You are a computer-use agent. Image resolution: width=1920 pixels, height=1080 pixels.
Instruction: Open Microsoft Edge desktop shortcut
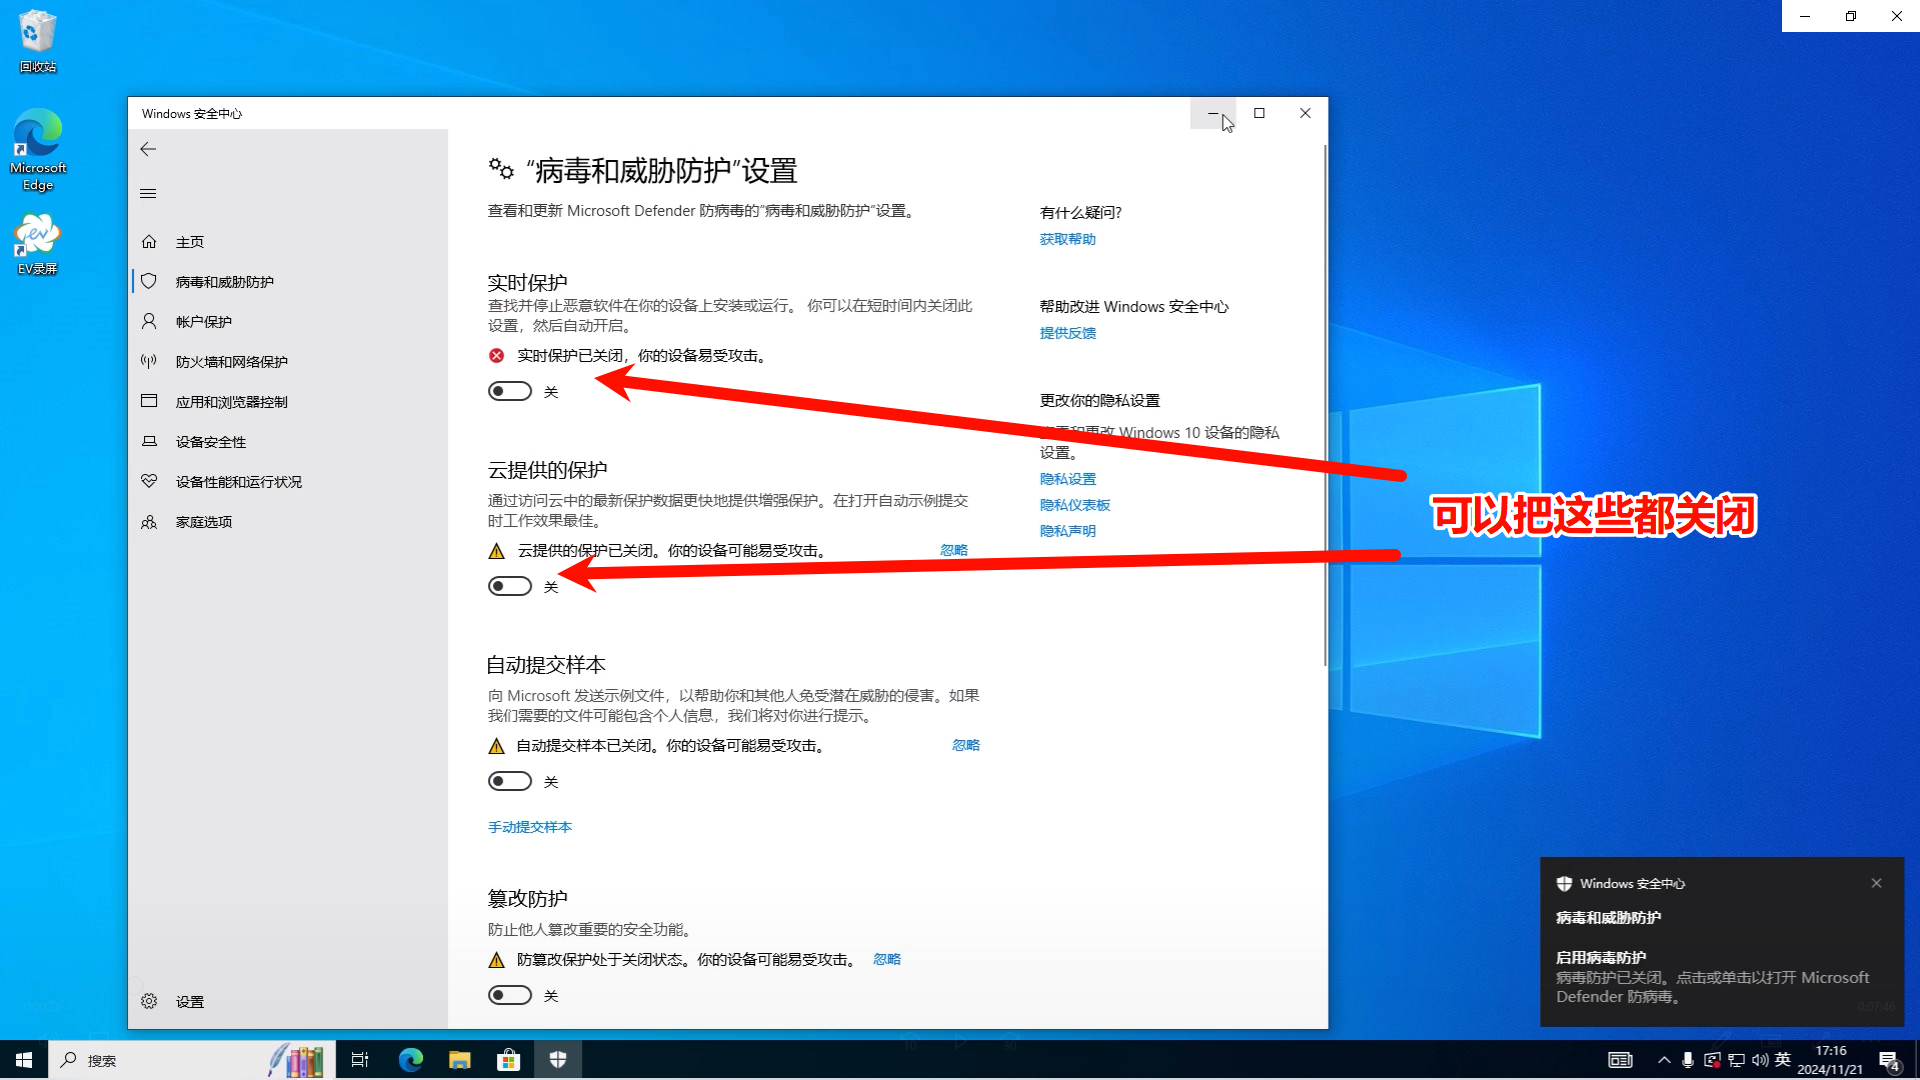(38, 150)
